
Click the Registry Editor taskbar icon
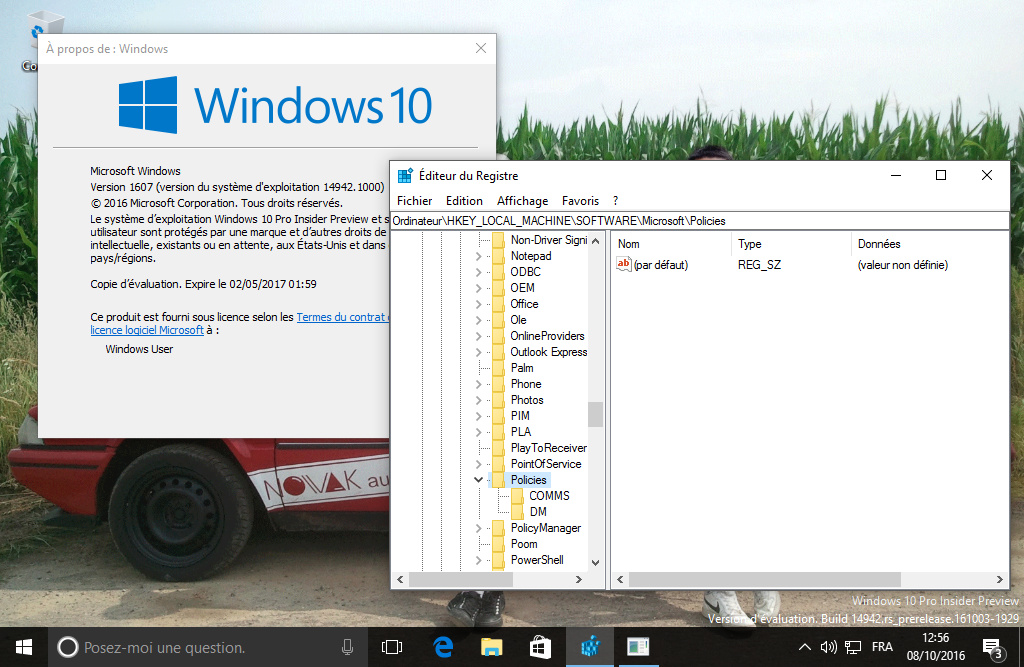[x=590, y=647]
